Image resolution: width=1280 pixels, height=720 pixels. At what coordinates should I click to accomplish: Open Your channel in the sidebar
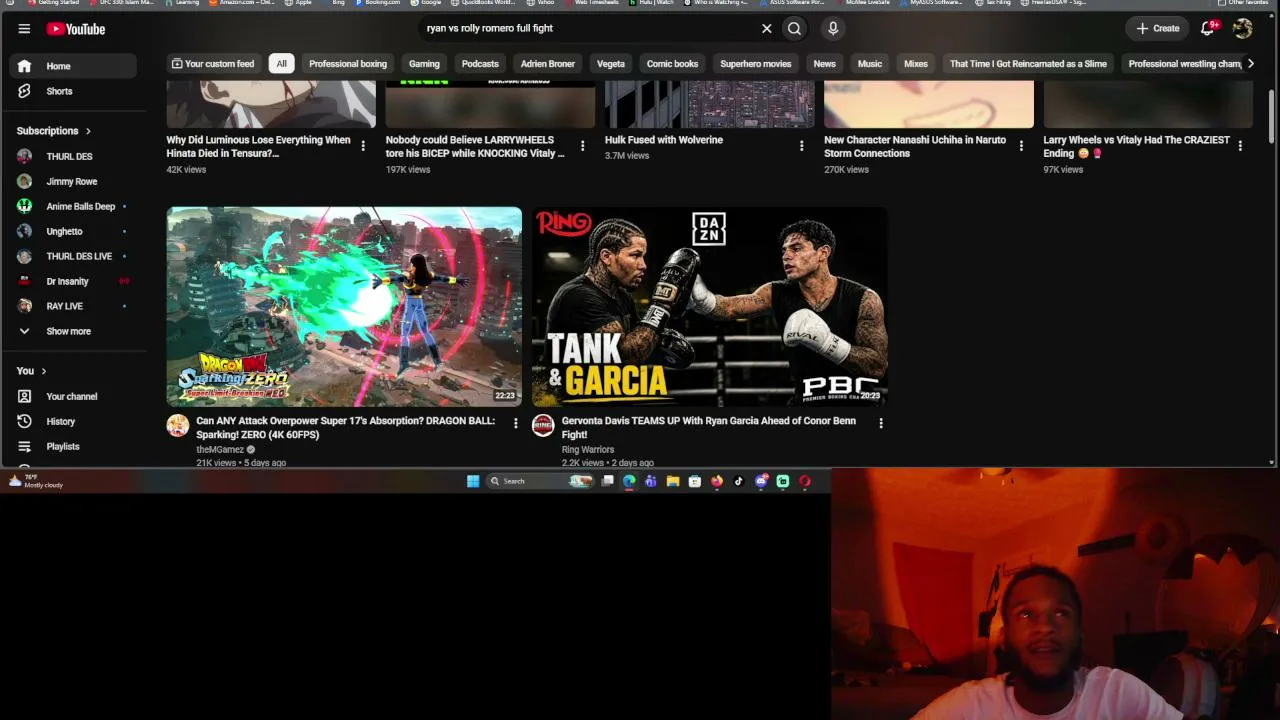pos(73,396)
